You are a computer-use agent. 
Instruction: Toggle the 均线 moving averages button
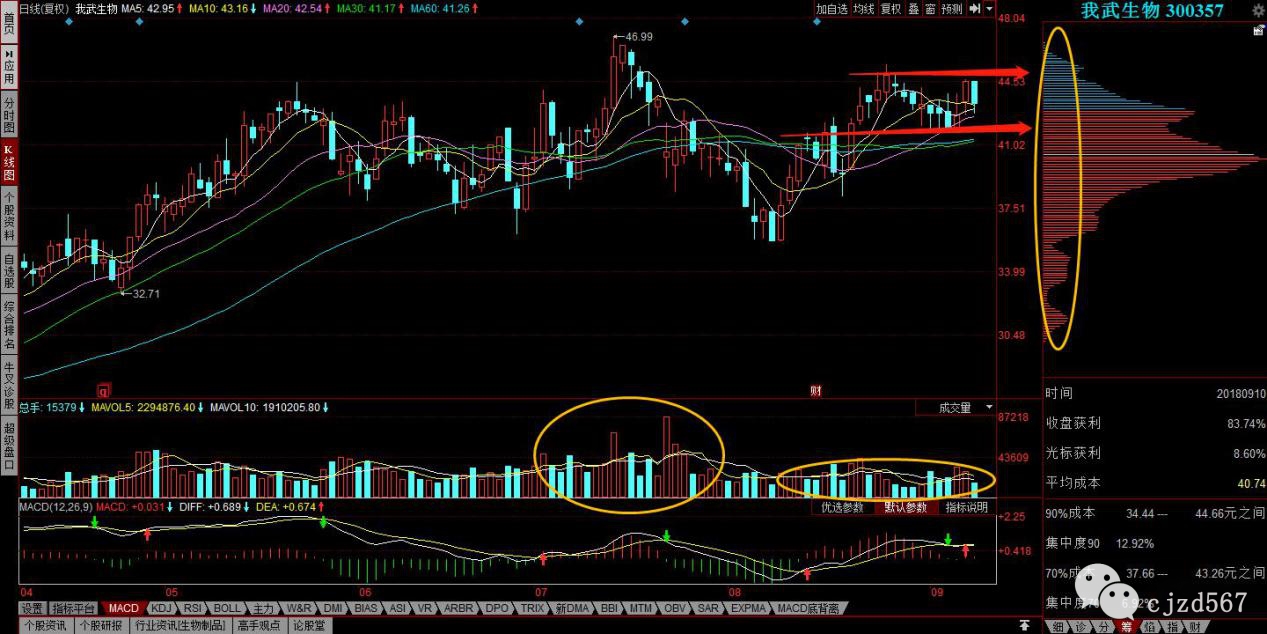(864, 9)
